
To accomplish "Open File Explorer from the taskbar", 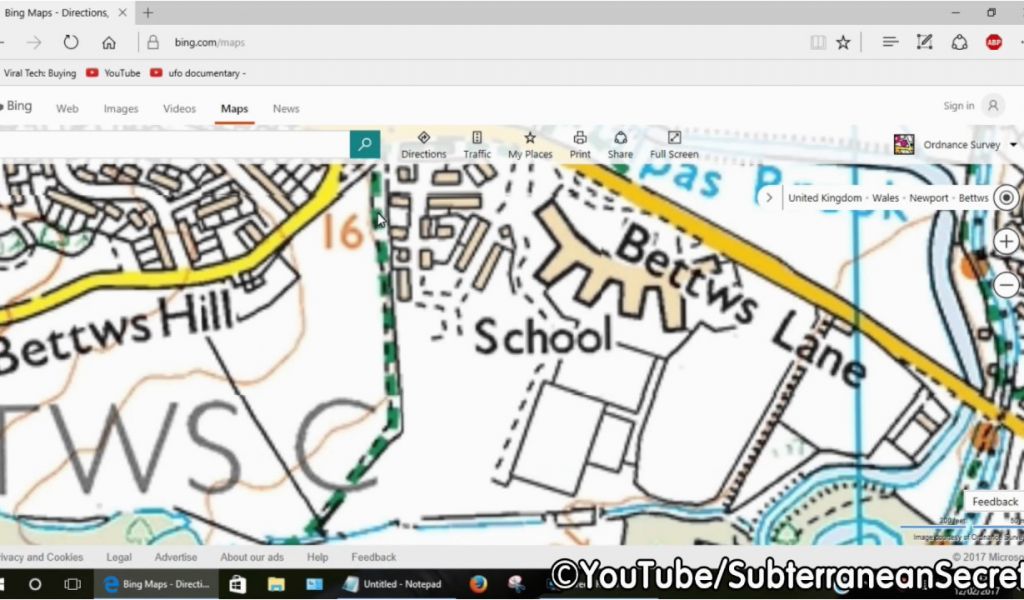I will click(276, 584).
